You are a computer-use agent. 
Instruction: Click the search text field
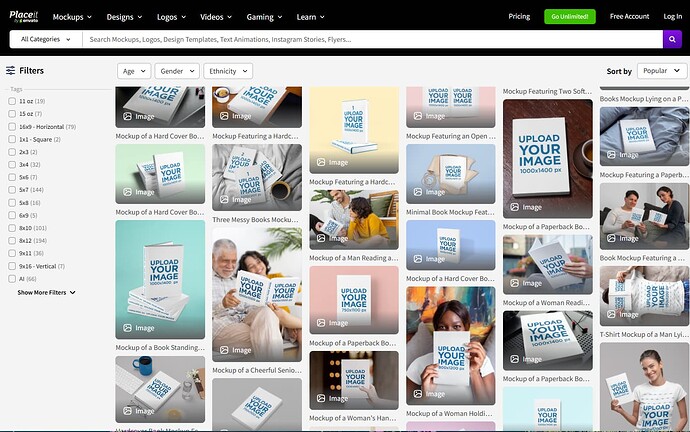[x=372, y=39]
